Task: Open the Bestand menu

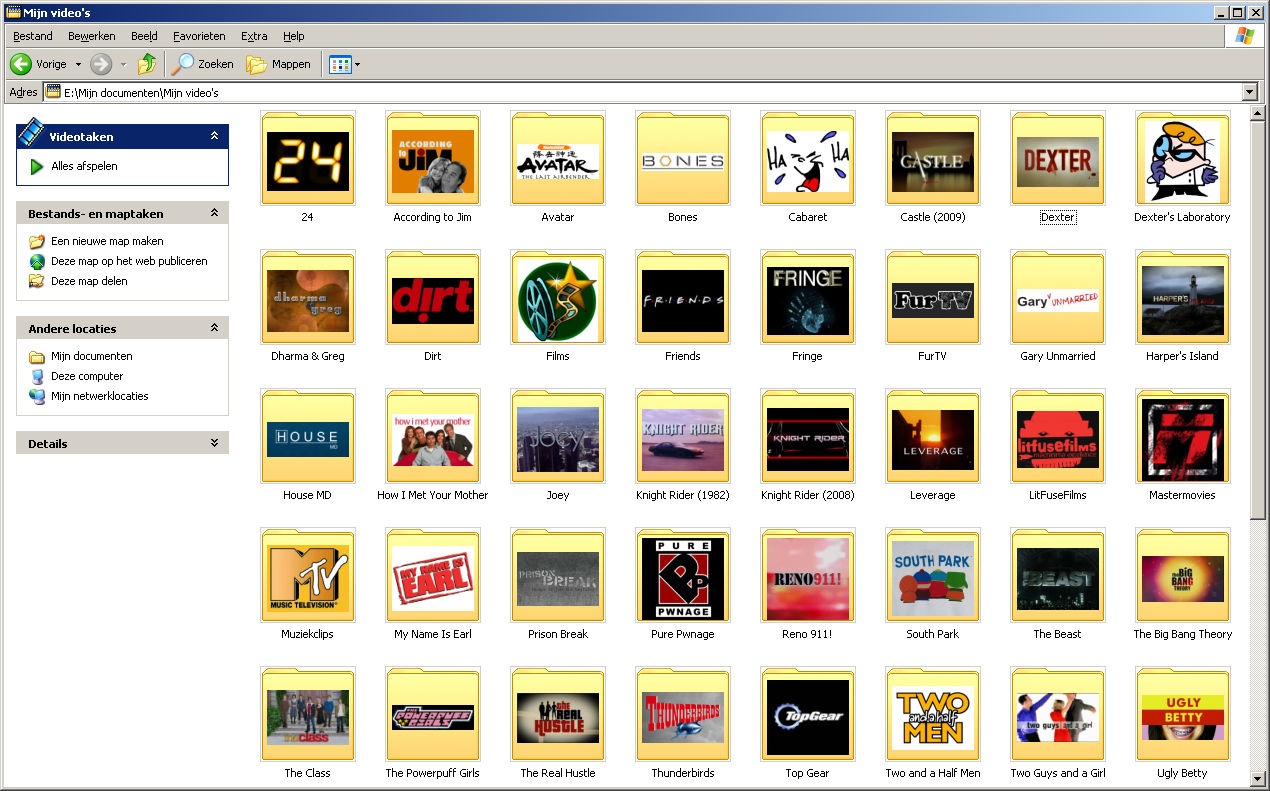Action: (33, 36)
